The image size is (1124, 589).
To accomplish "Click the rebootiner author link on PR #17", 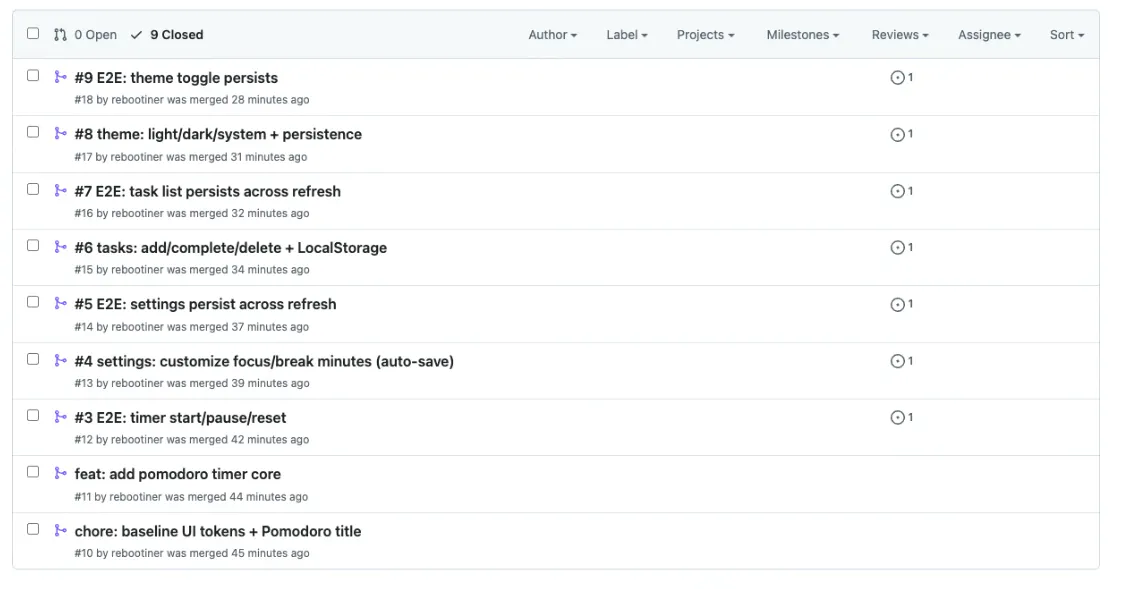I will (x=137, y=157).
